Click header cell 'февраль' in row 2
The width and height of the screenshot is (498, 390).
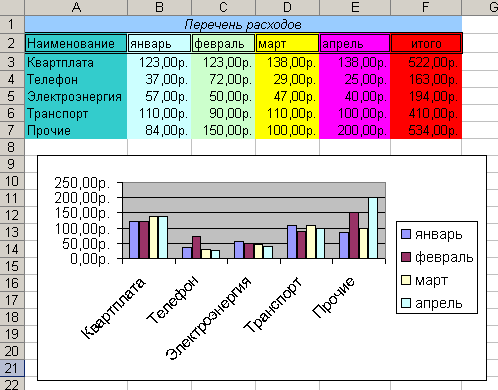point(223,43)
